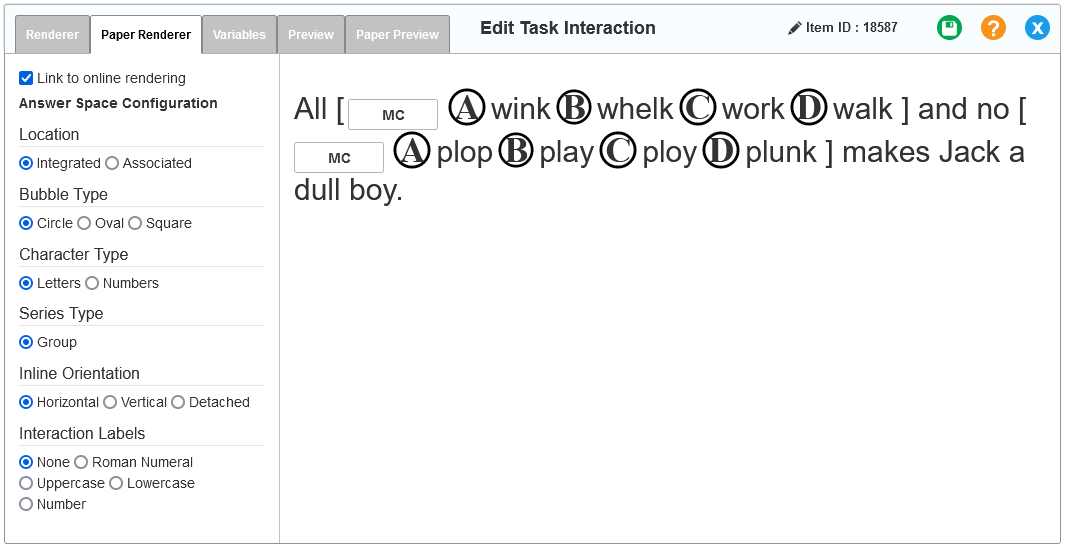The width and height of the screenshot is (1066, 549).
Task: Click bubble D next to walk
Action: coord(810,108)
